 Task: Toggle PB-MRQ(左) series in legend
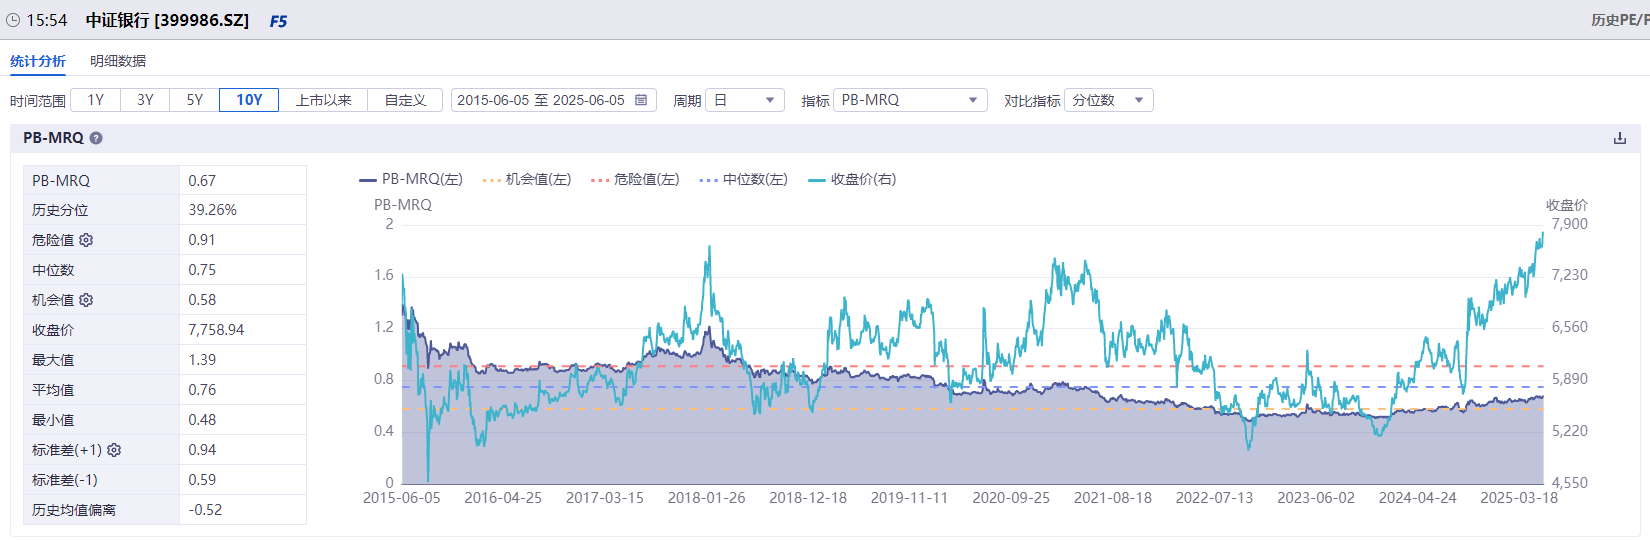(410, 179)
